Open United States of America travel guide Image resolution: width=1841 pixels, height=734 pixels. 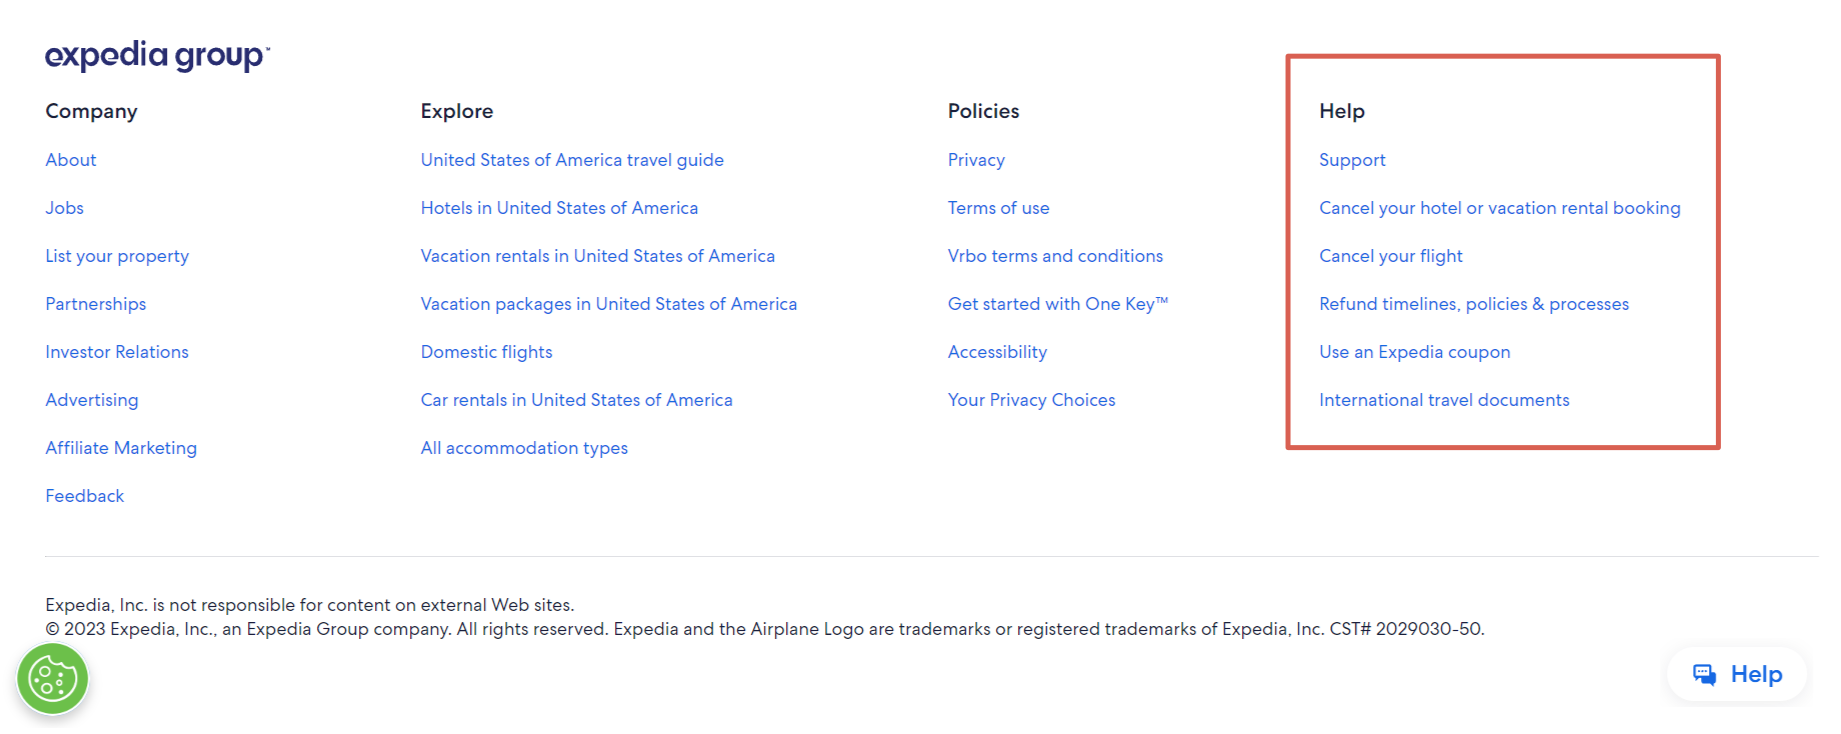pyautogui.click(x=572, y=160)
